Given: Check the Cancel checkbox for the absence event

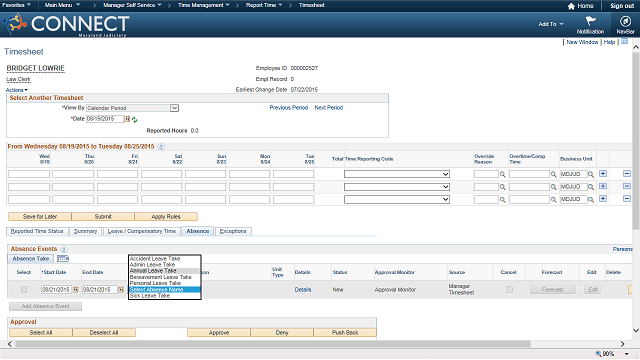Looking at the screenshot, I should [509, 289].
